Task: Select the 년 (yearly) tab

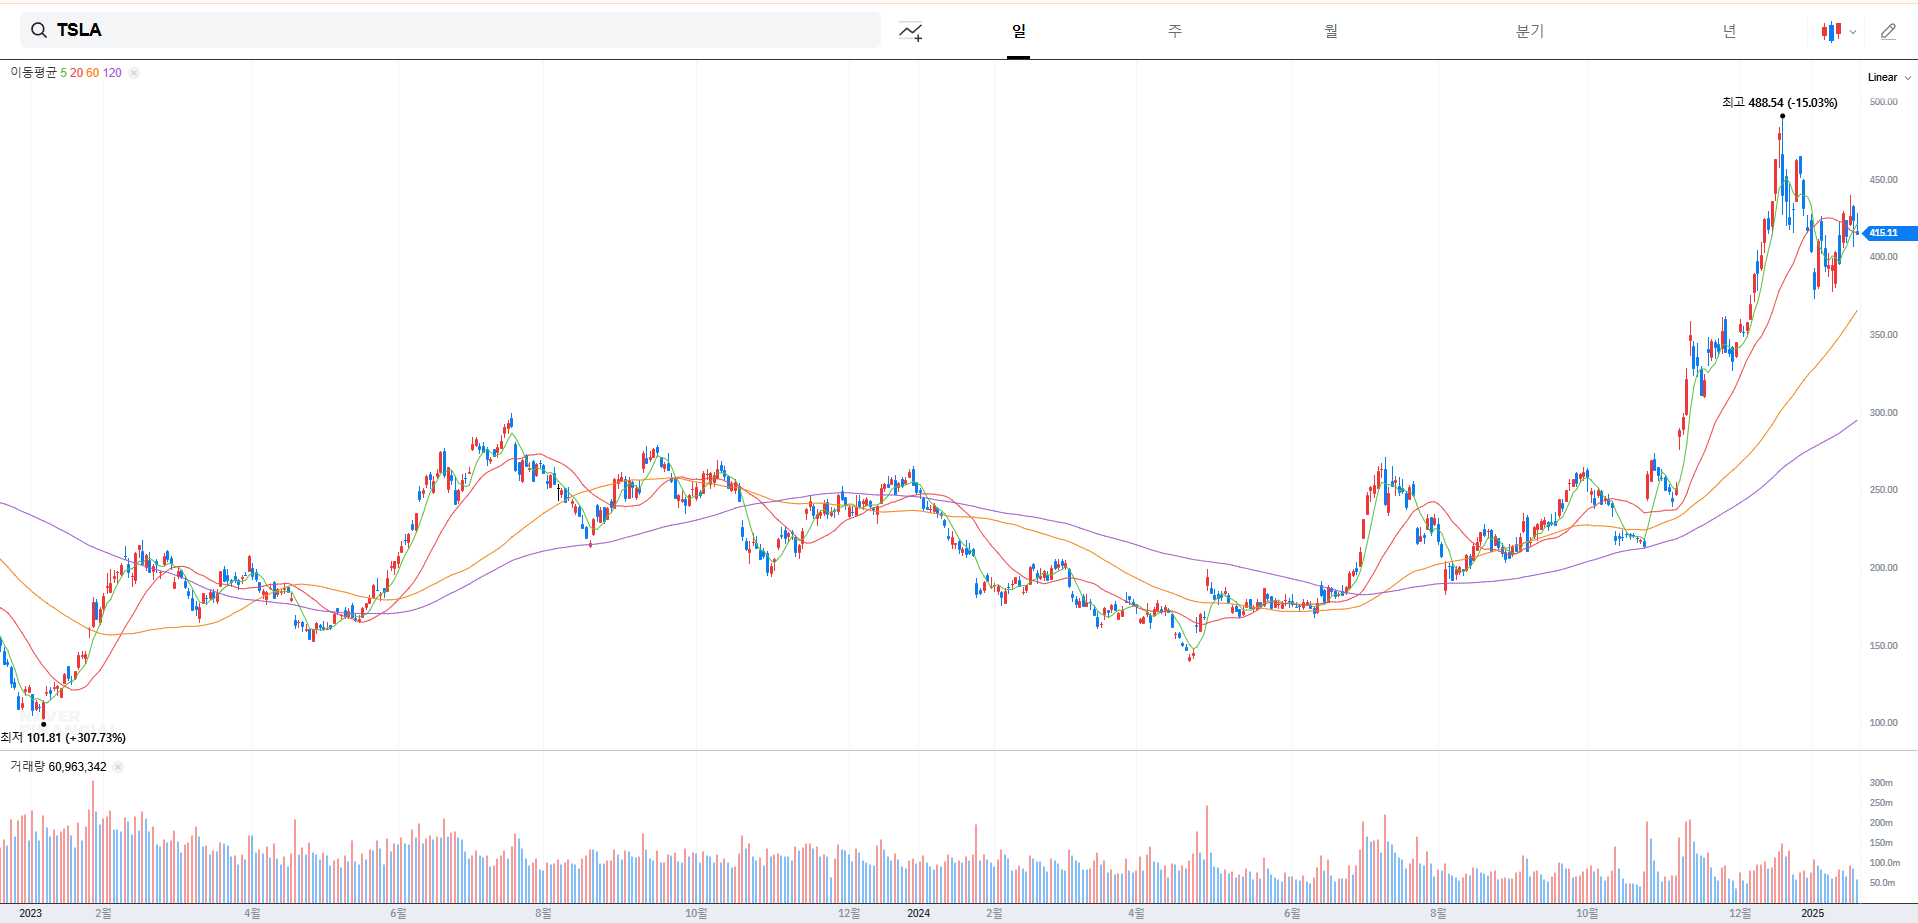Action: click(1729, 31)
